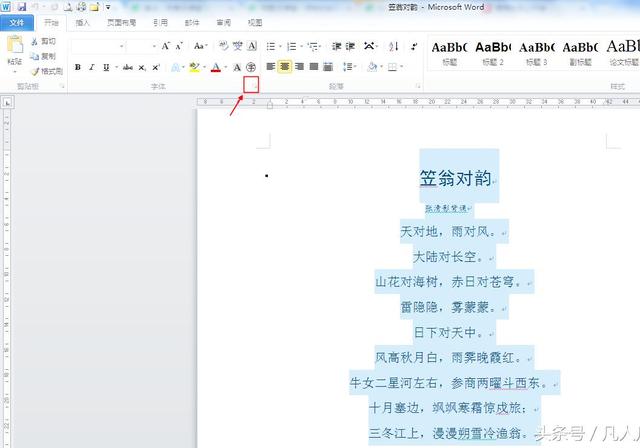Toggle Show/Hide paragraph marks
Image resolution: width=640 pixels, height=448 pixels.
[414, 47]
